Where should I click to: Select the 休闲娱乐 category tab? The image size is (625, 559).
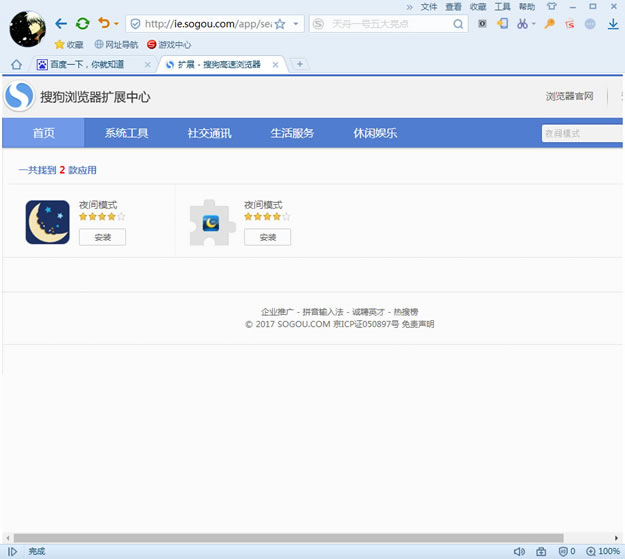(375, 133)
